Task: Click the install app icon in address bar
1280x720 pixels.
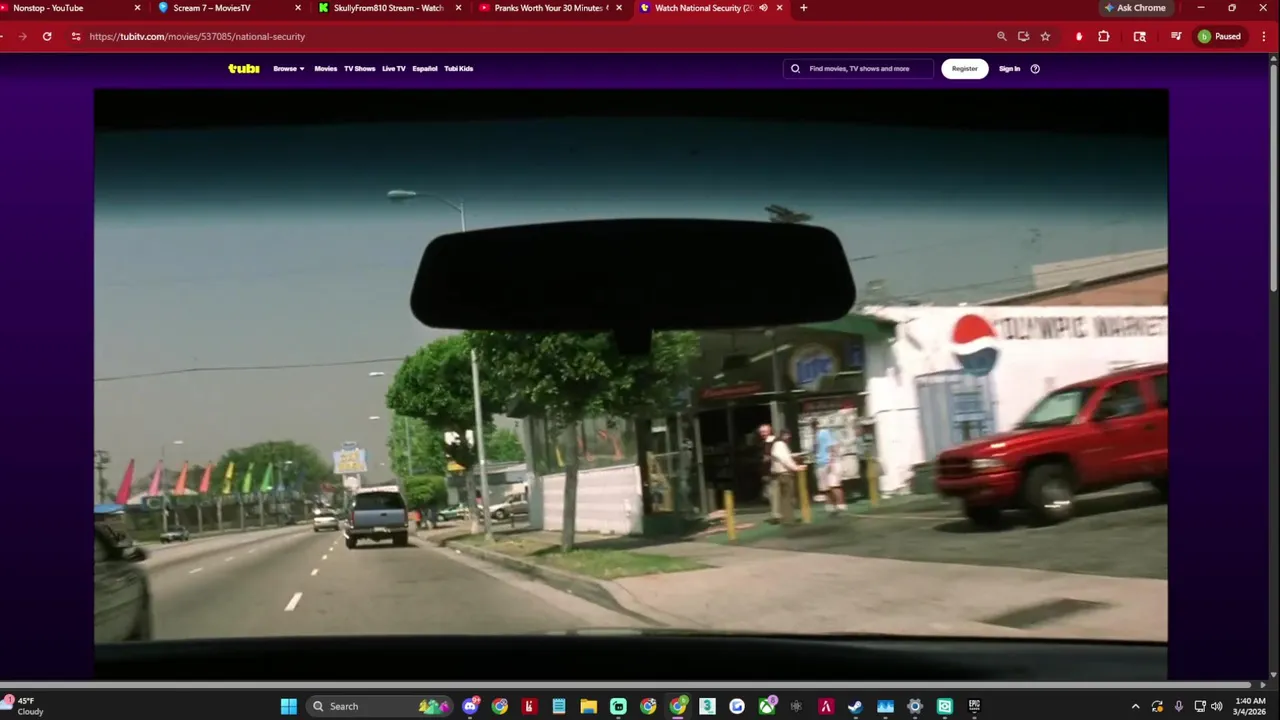Action: tap(1024, 36)
